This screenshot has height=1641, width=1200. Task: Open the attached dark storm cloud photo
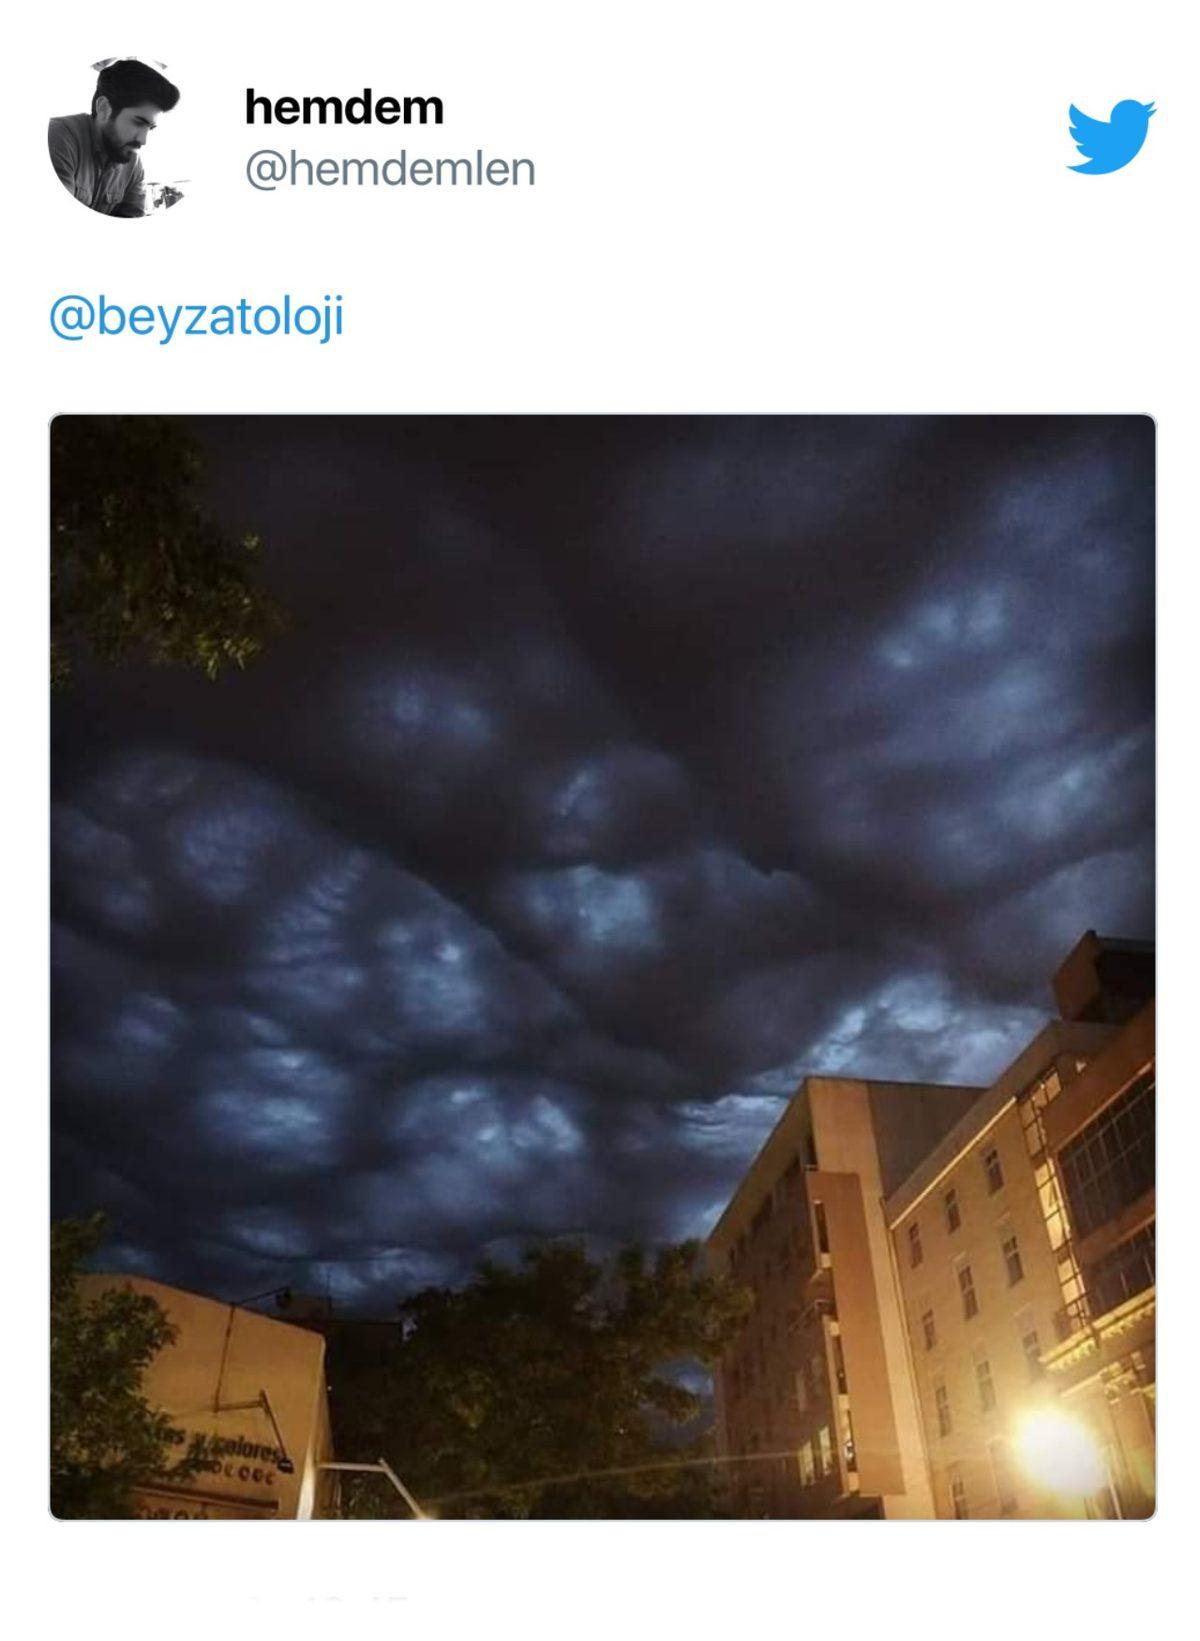point(602,966)
